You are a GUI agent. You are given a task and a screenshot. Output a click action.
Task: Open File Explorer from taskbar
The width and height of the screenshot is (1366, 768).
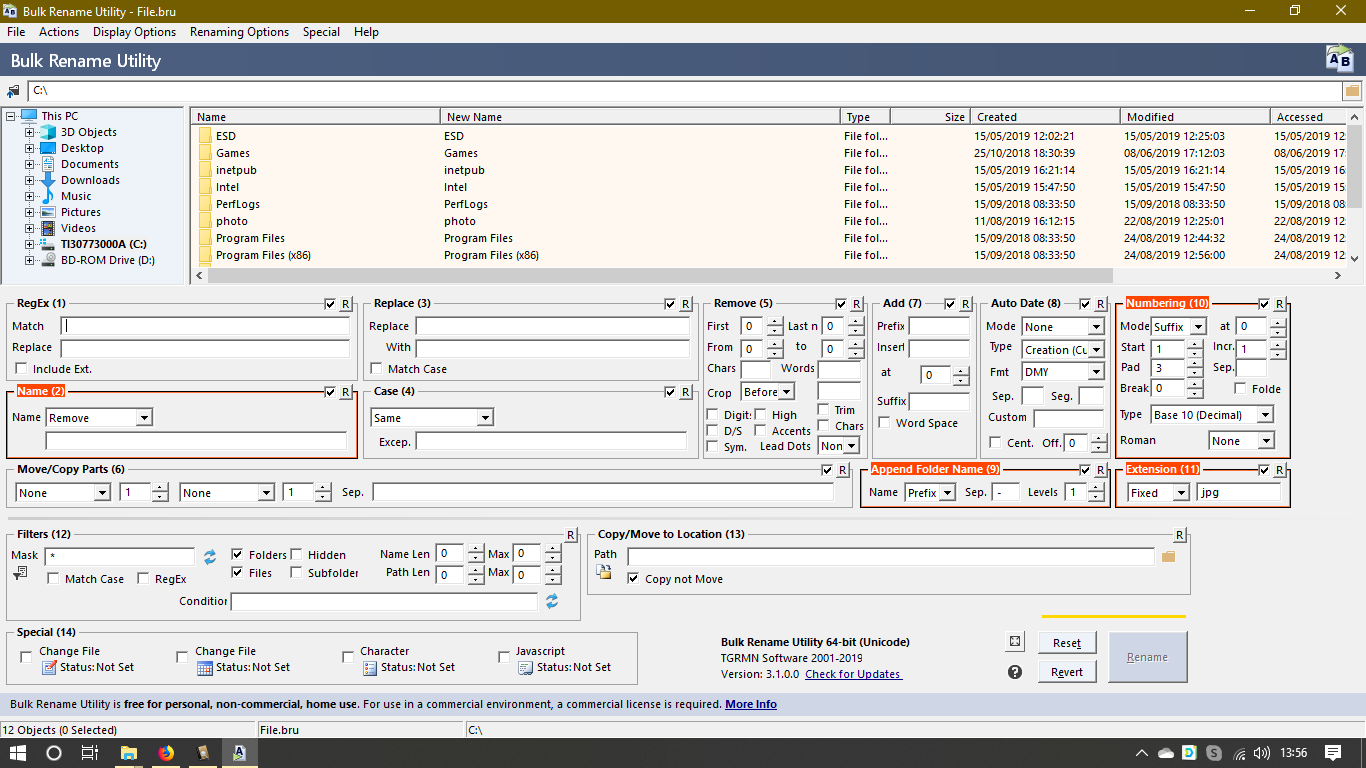128,753
